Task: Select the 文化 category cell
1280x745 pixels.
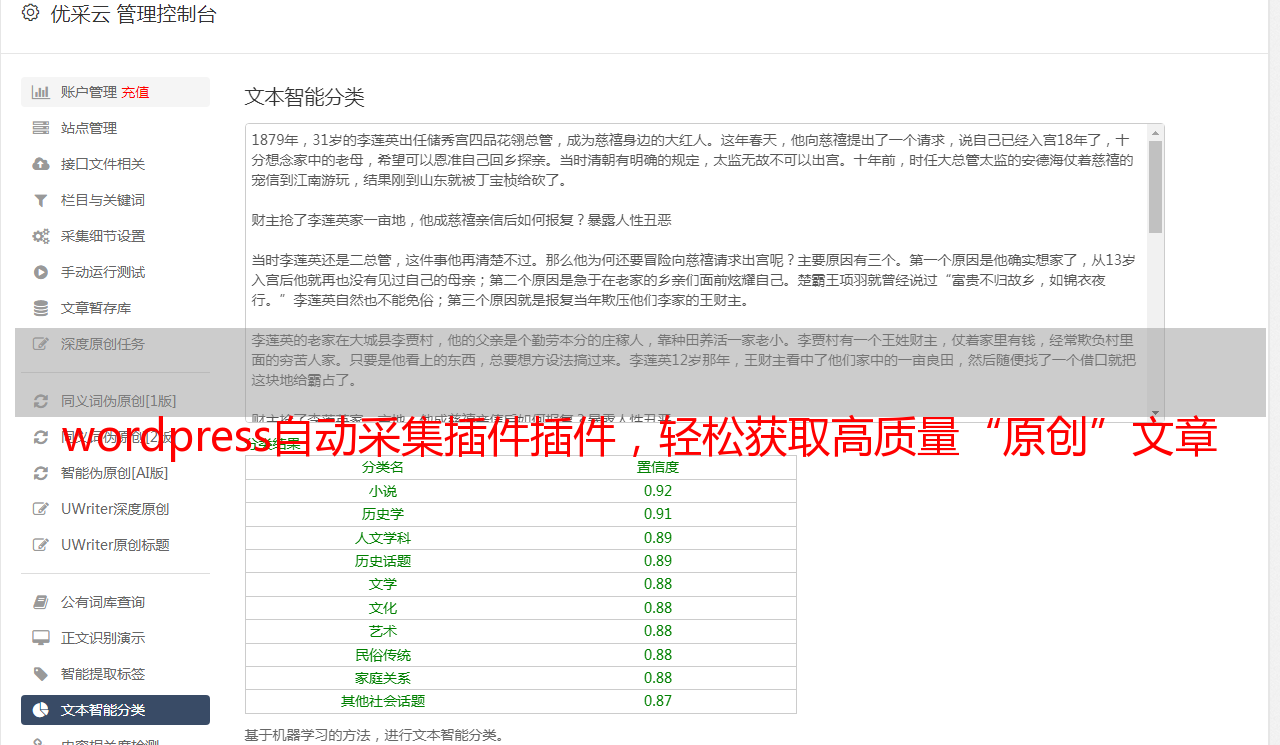Action: pos(383,608)
